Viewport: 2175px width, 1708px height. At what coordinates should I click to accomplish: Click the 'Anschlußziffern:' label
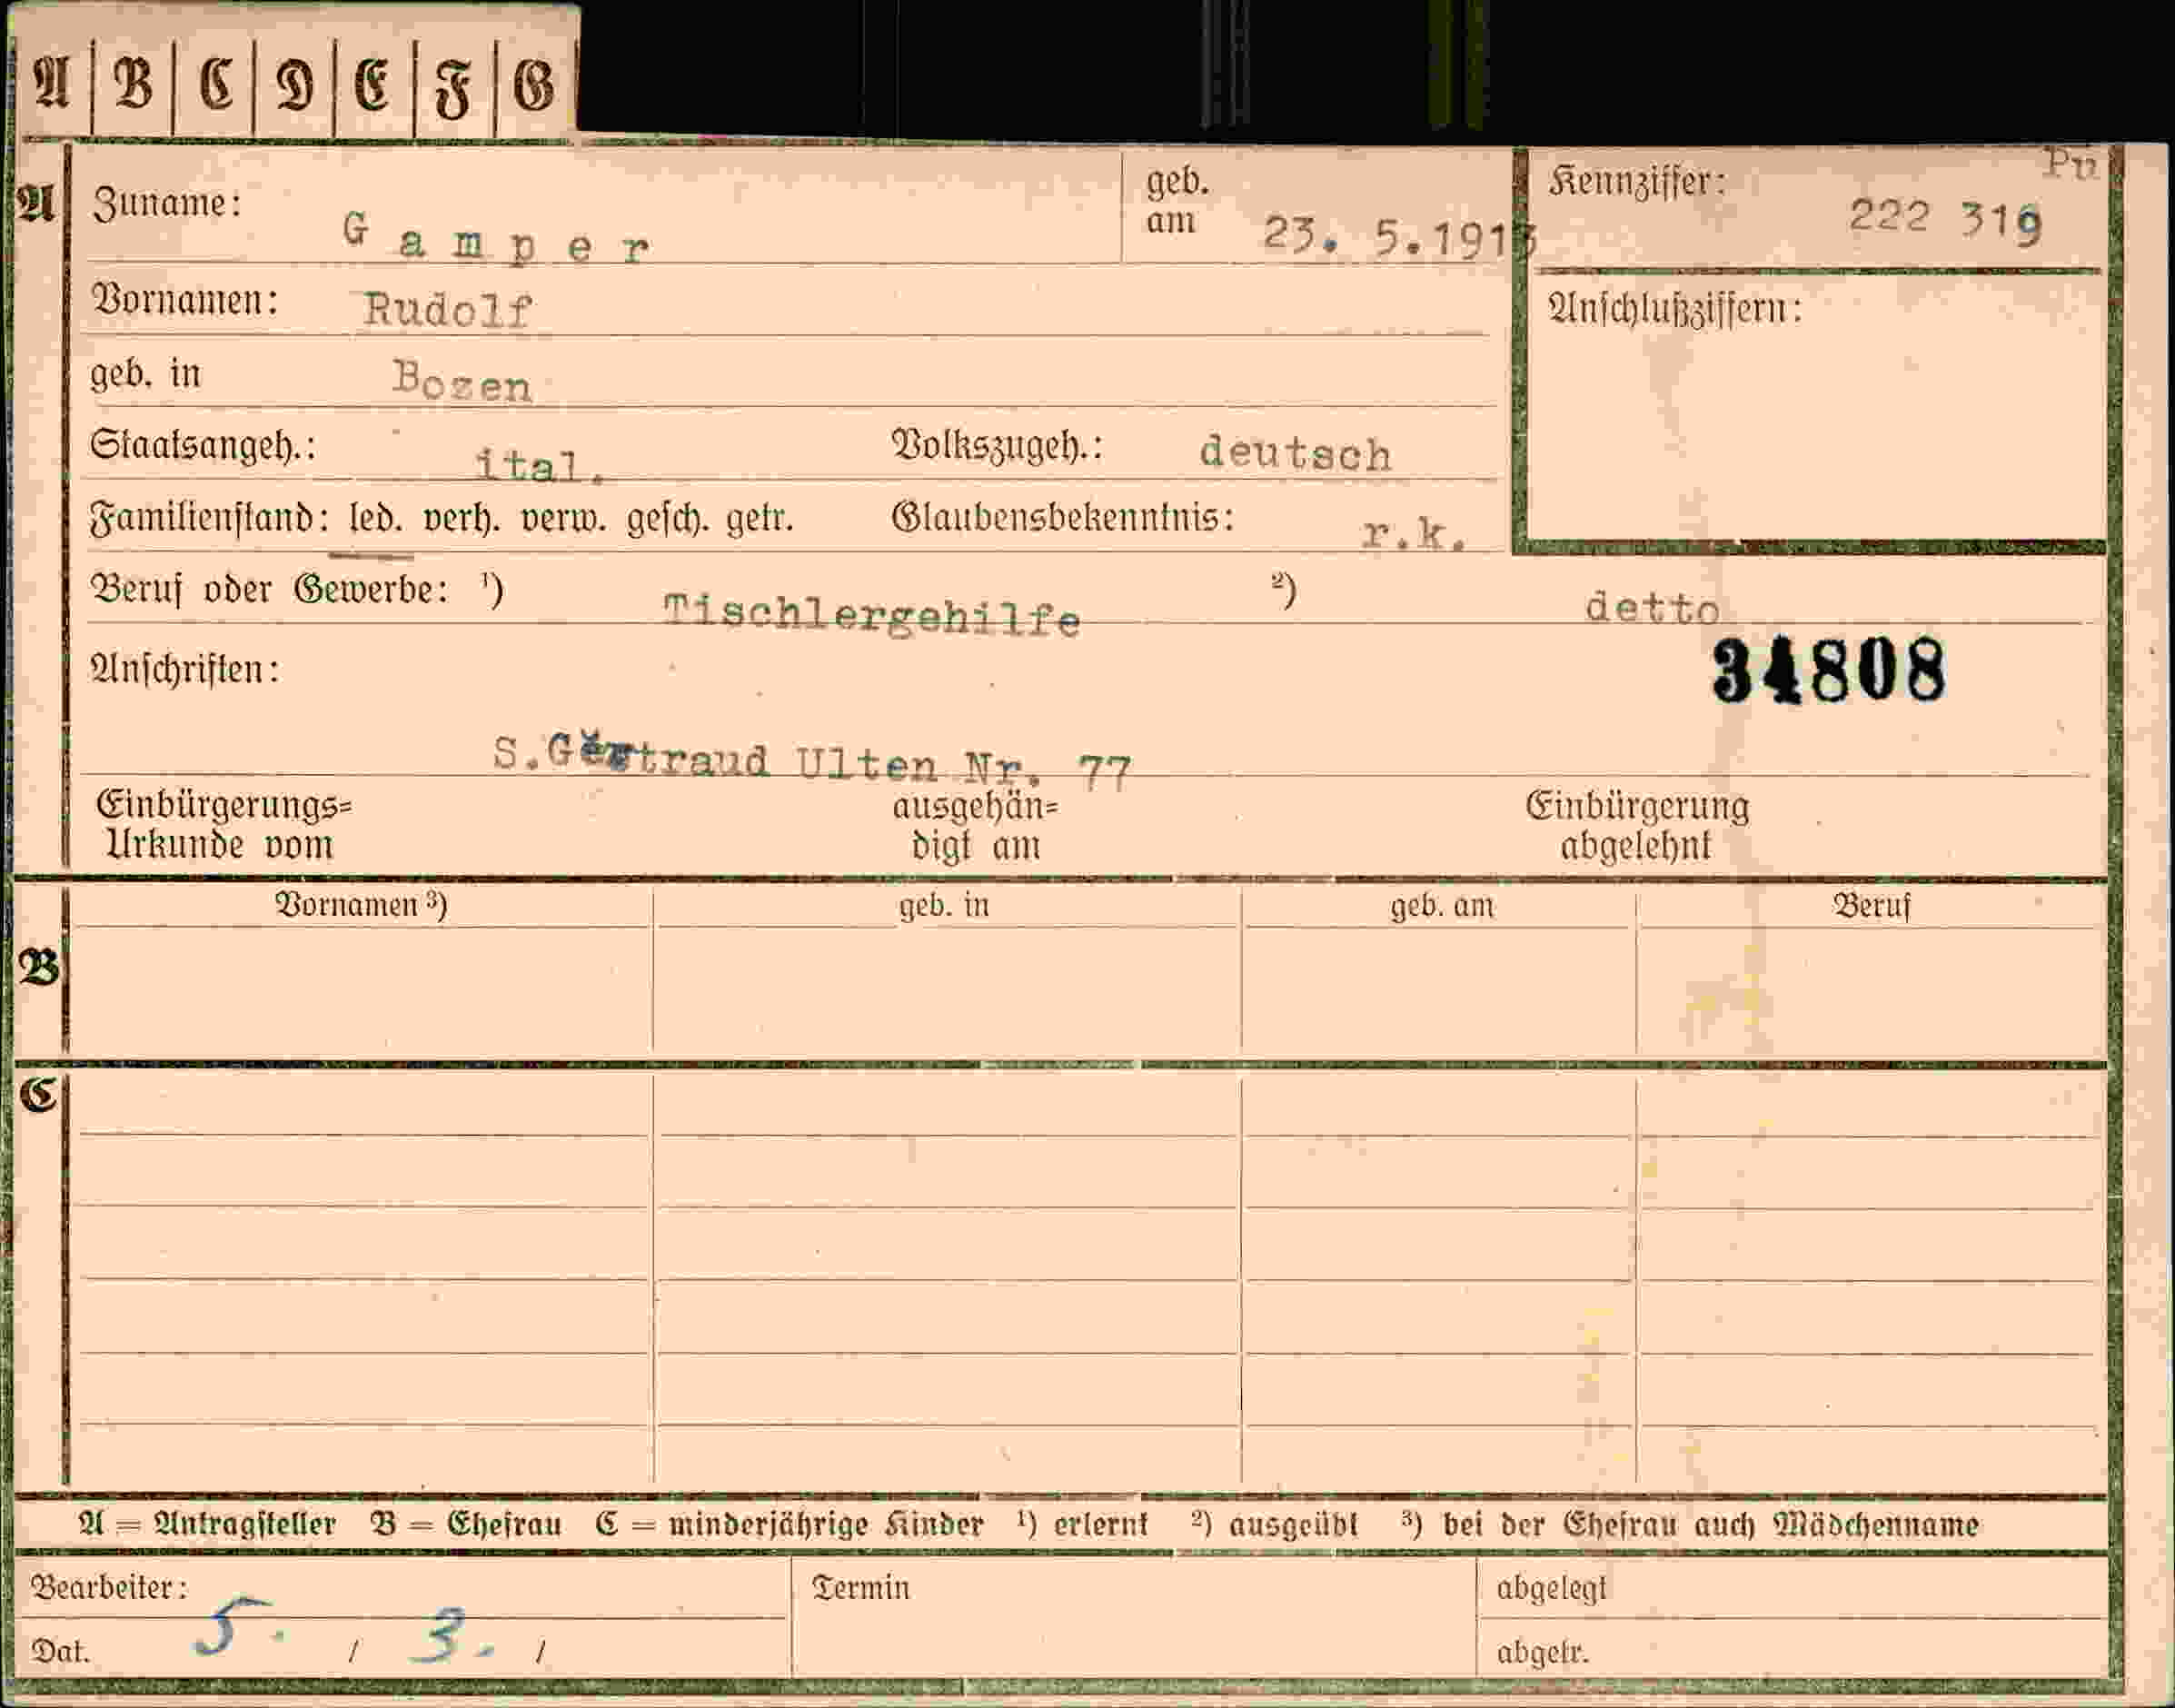(1675, 309)
